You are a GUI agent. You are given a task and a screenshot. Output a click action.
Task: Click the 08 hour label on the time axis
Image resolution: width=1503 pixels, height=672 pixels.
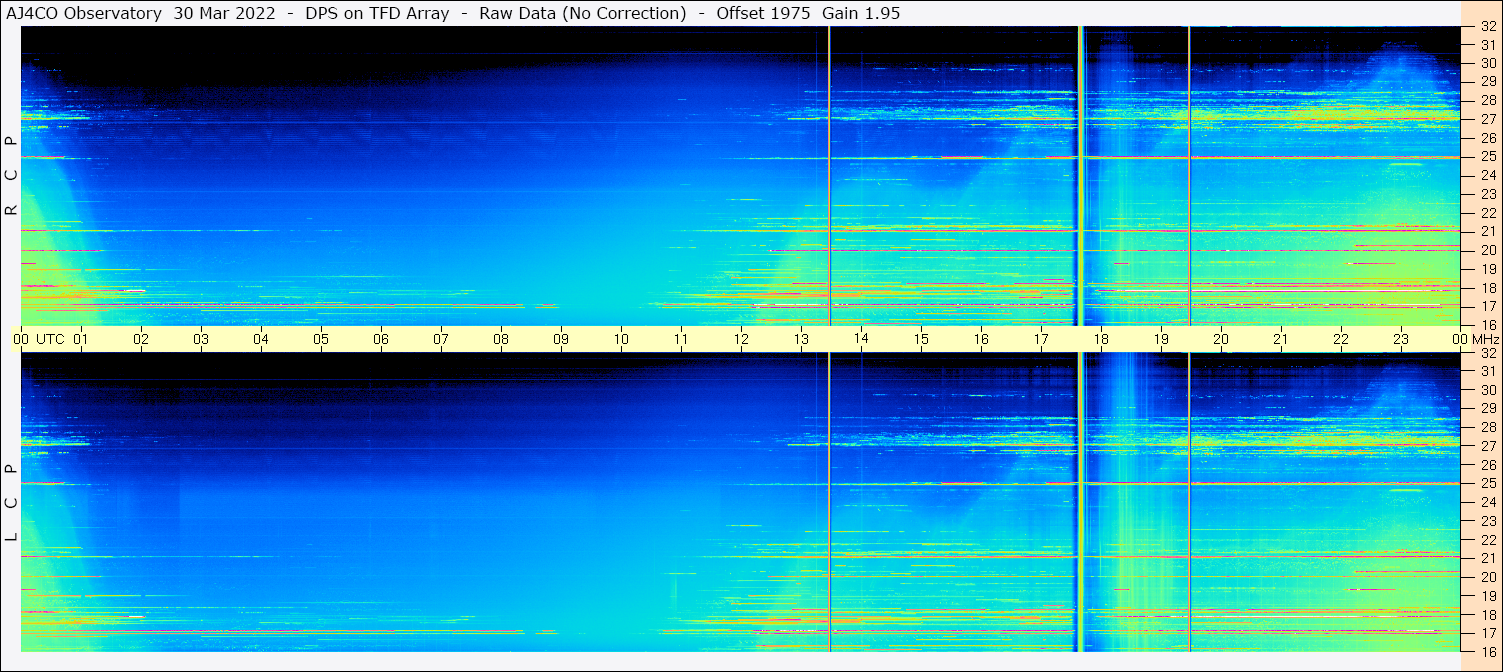pos(501,339)
